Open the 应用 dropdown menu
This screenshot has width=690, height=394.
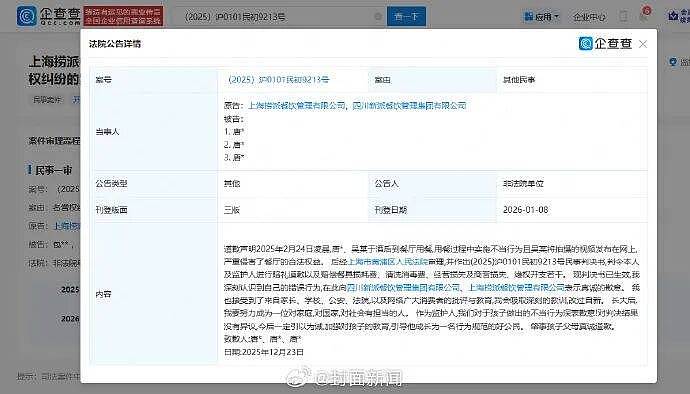542,17
